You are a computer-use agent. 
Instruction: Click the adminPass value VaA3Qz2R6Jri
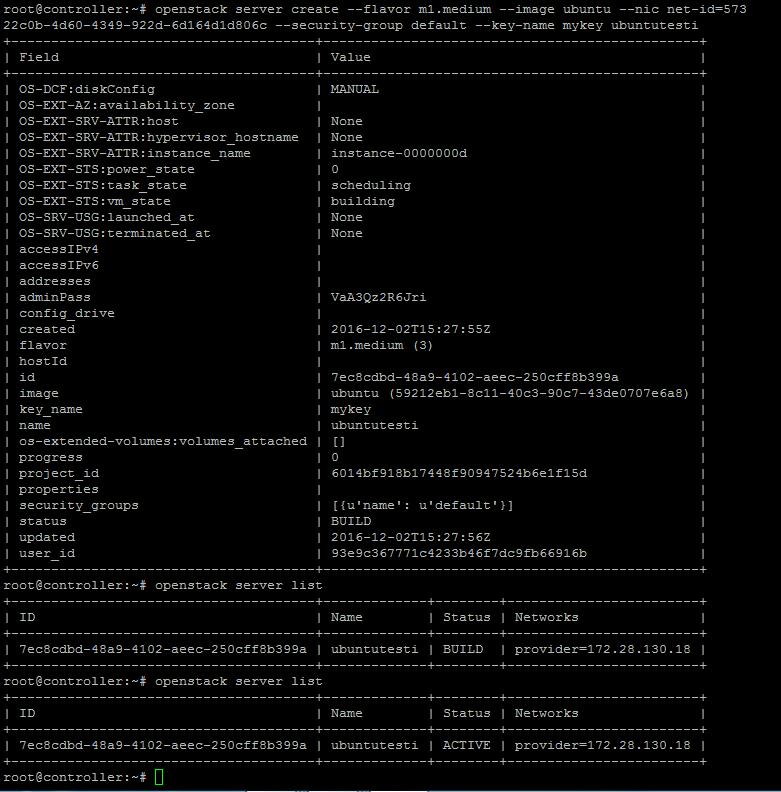click(378, 297)
